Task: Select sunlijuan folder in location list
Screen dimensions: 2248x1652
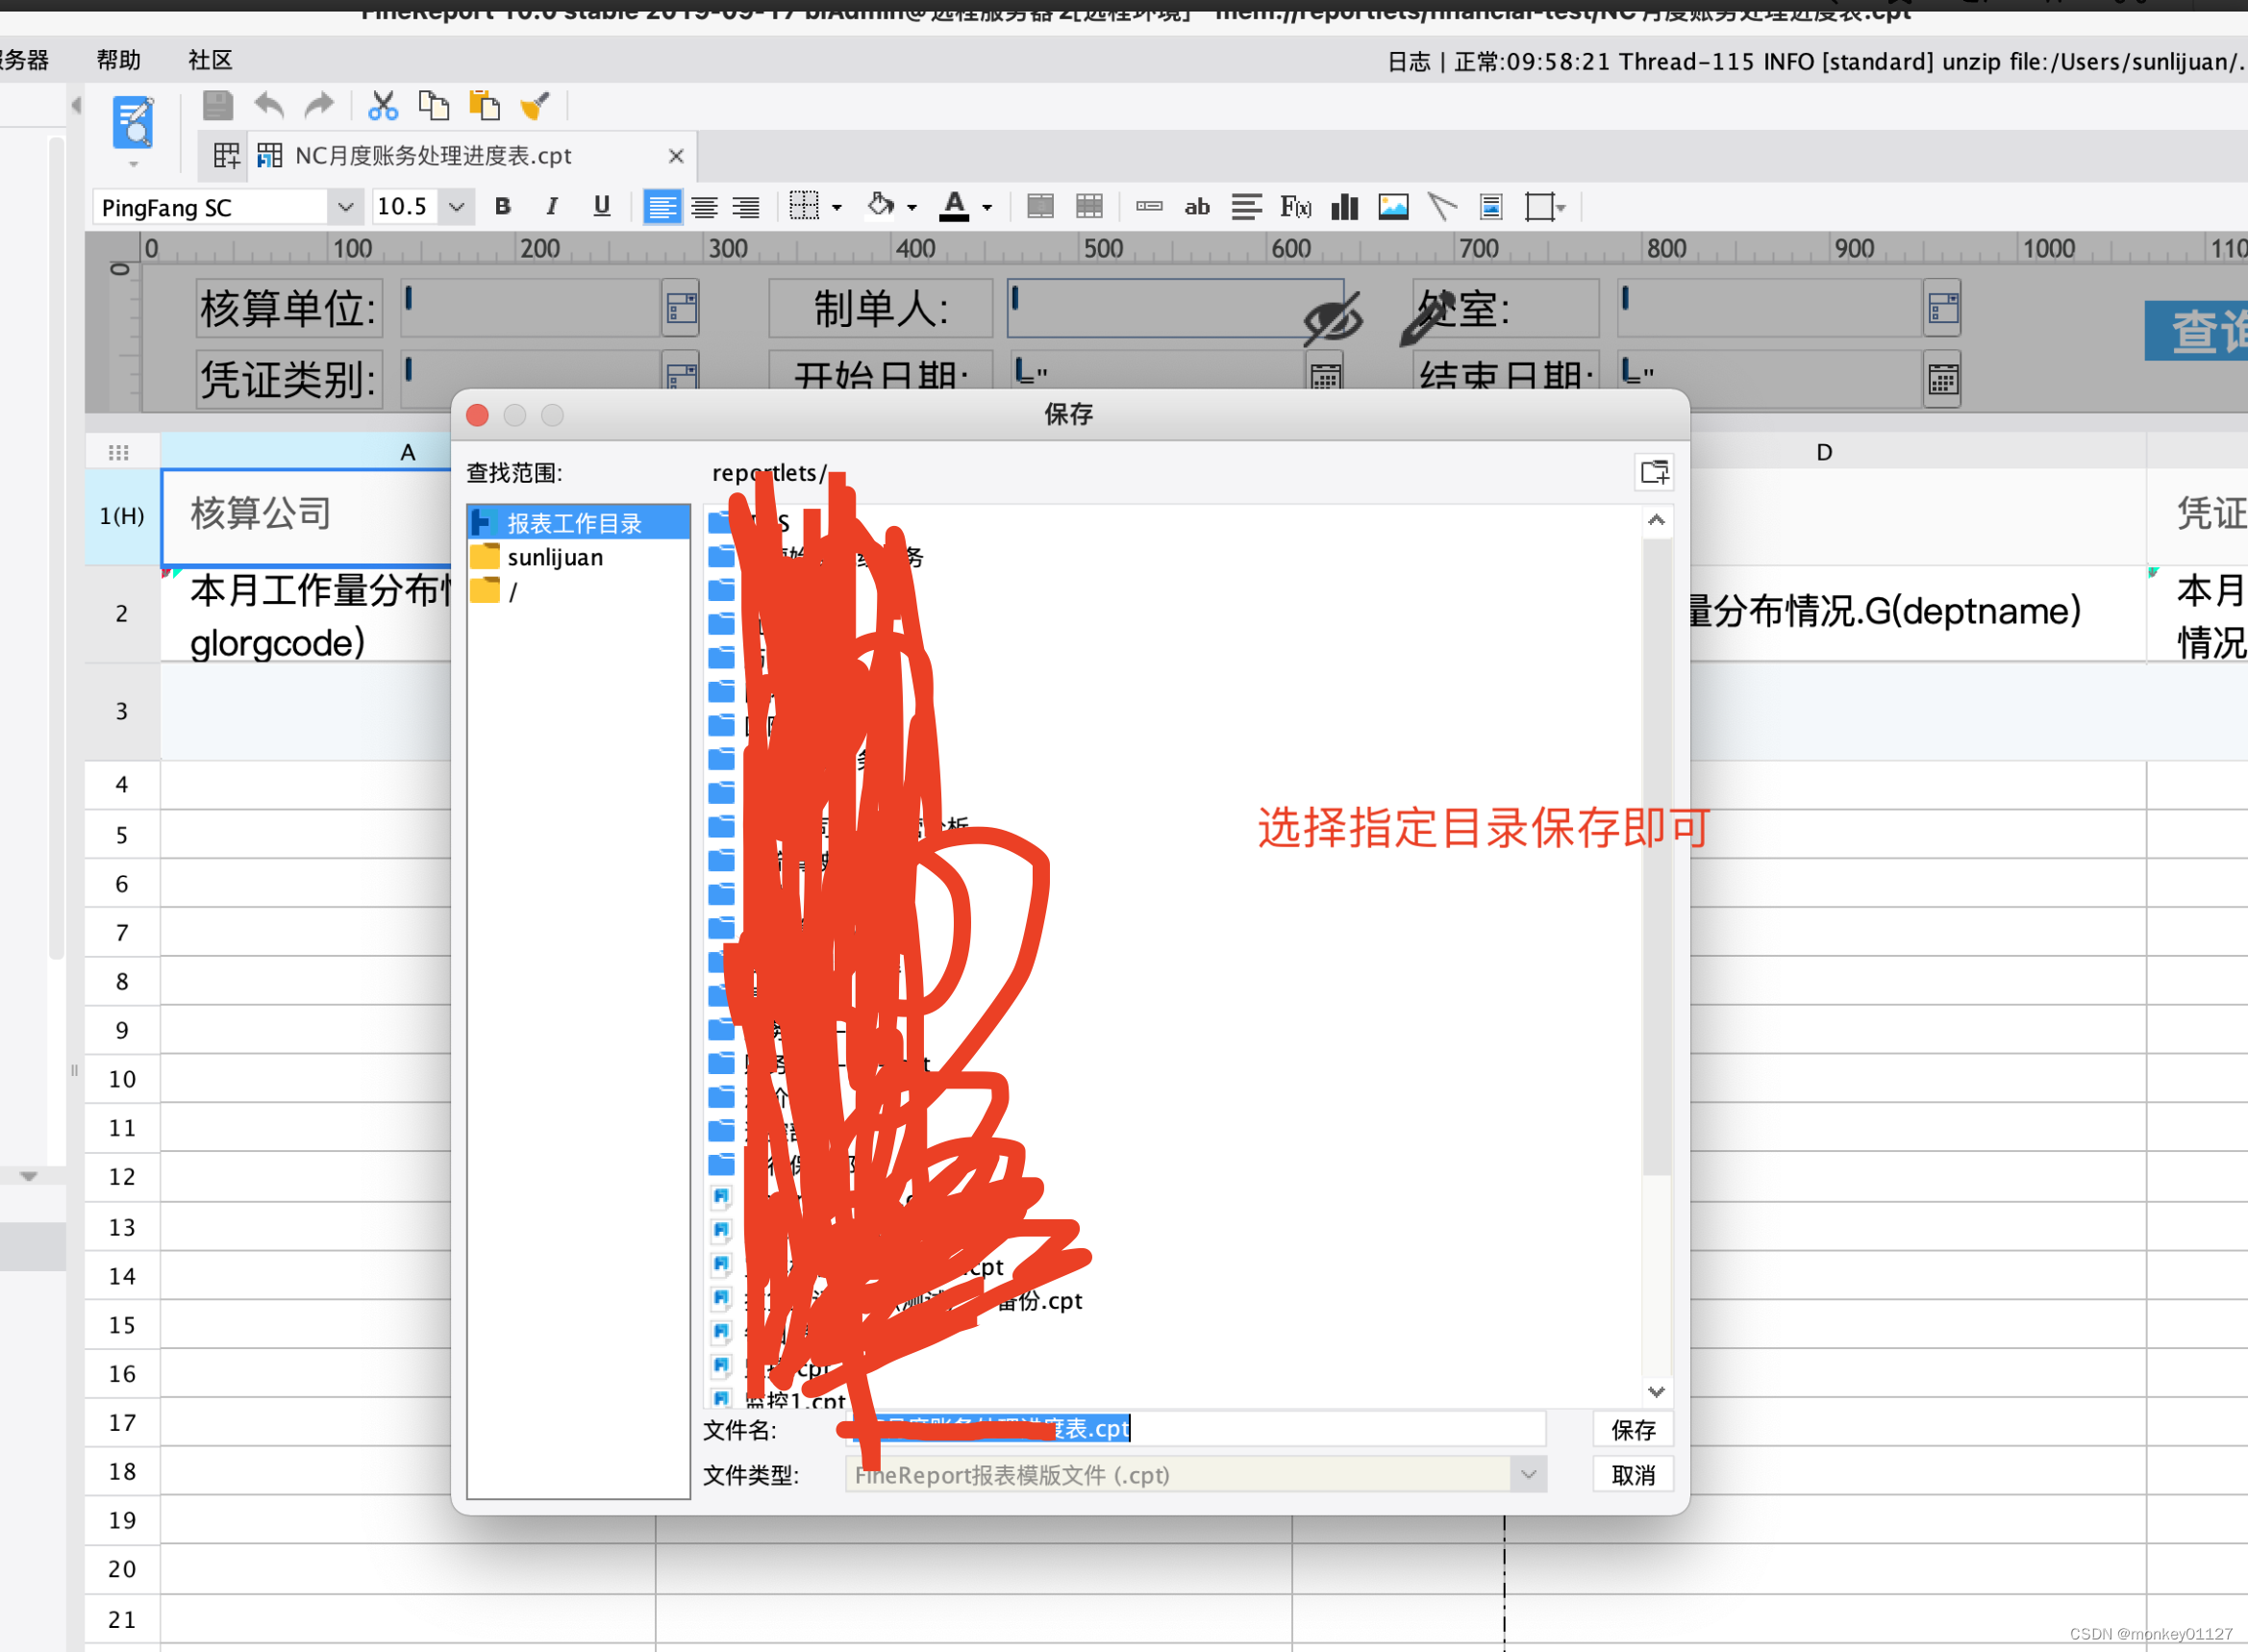Action: coord(578,557)
